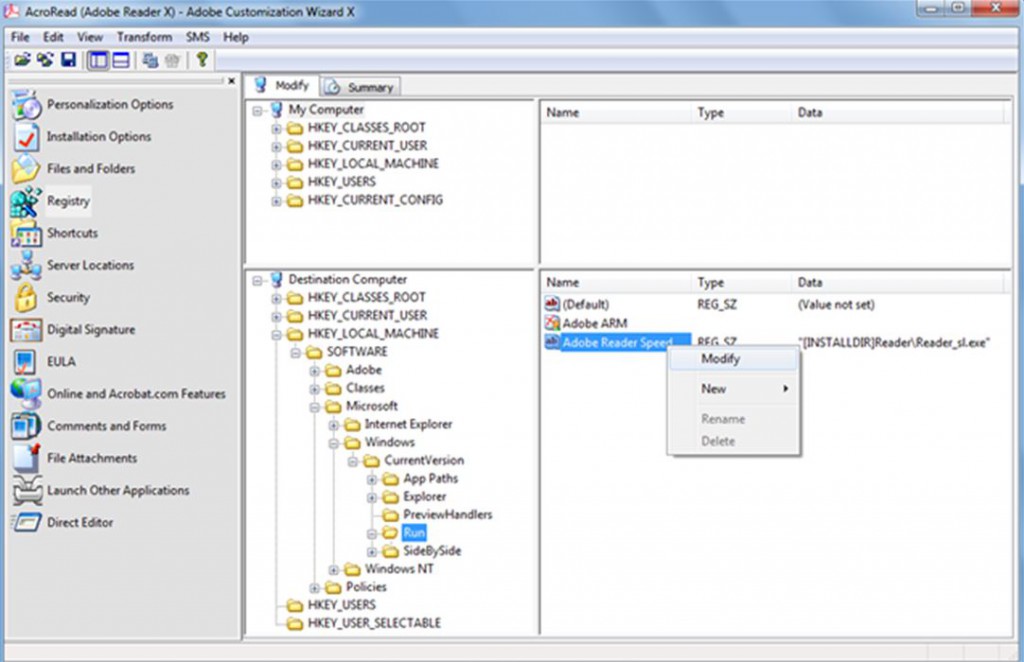1024x662 pixels.
Task: Open the SMS menu
Action: point(197,37)
